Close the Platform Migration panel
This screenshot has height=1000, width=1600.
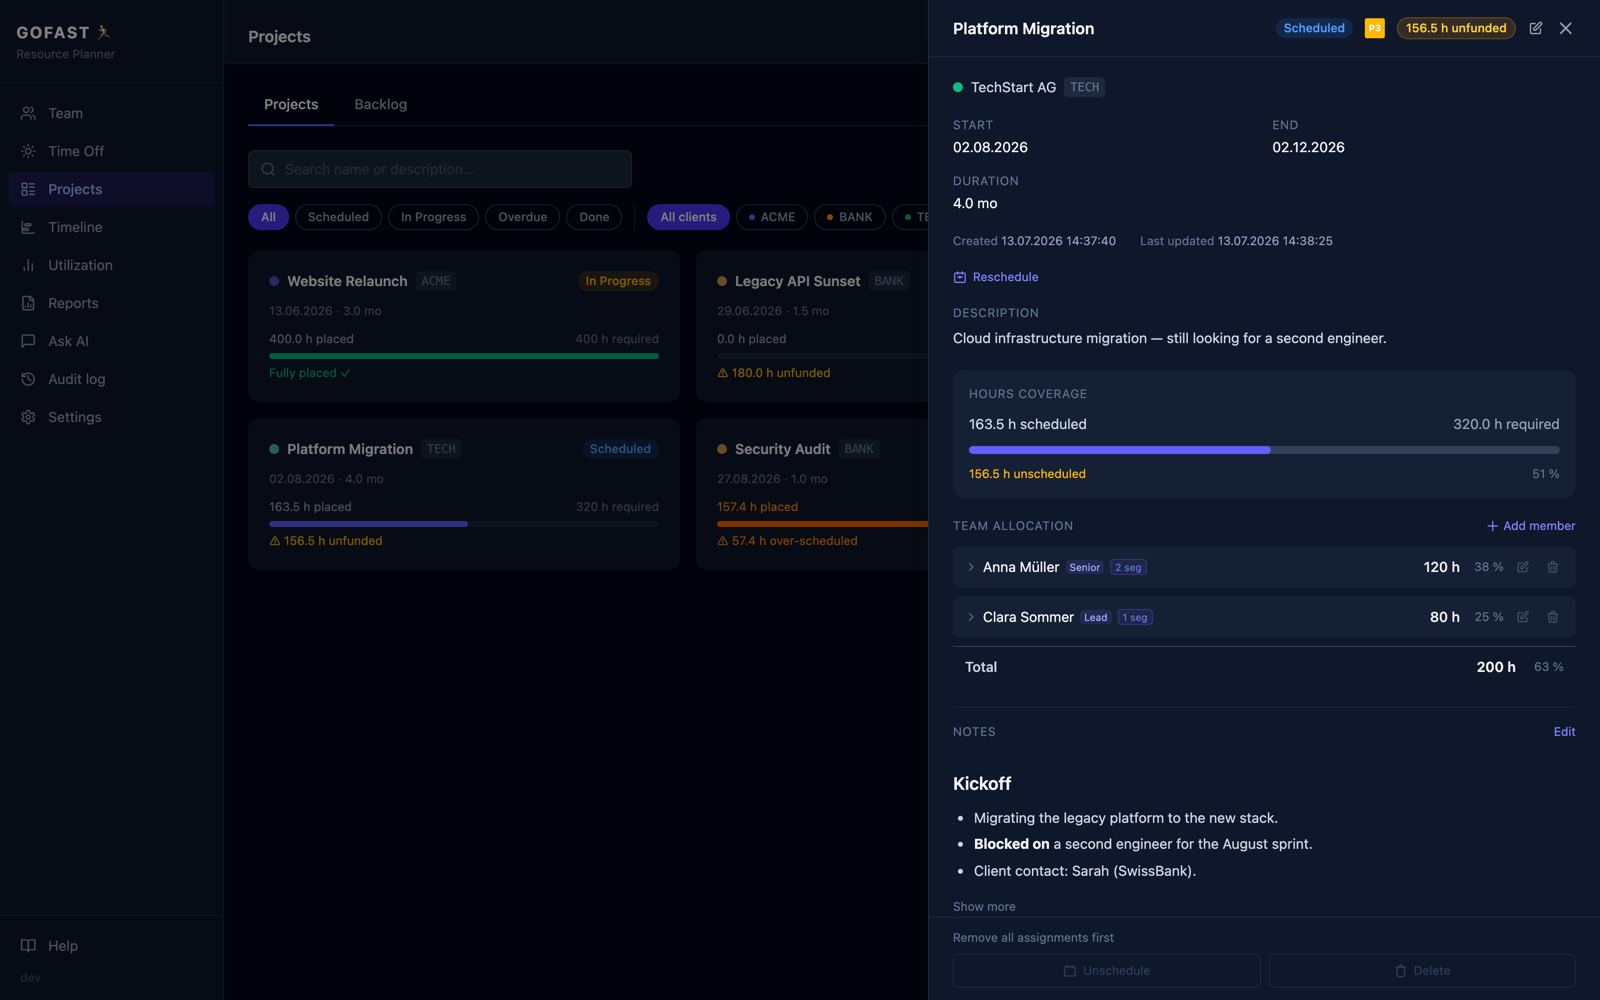[x=1566, y=28]
